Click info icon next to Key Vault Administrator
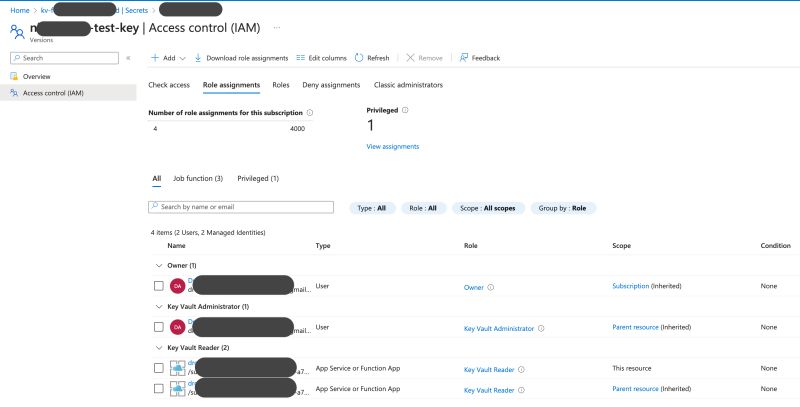The width and height of the screenshot is (800, 407). pos(541,328)
